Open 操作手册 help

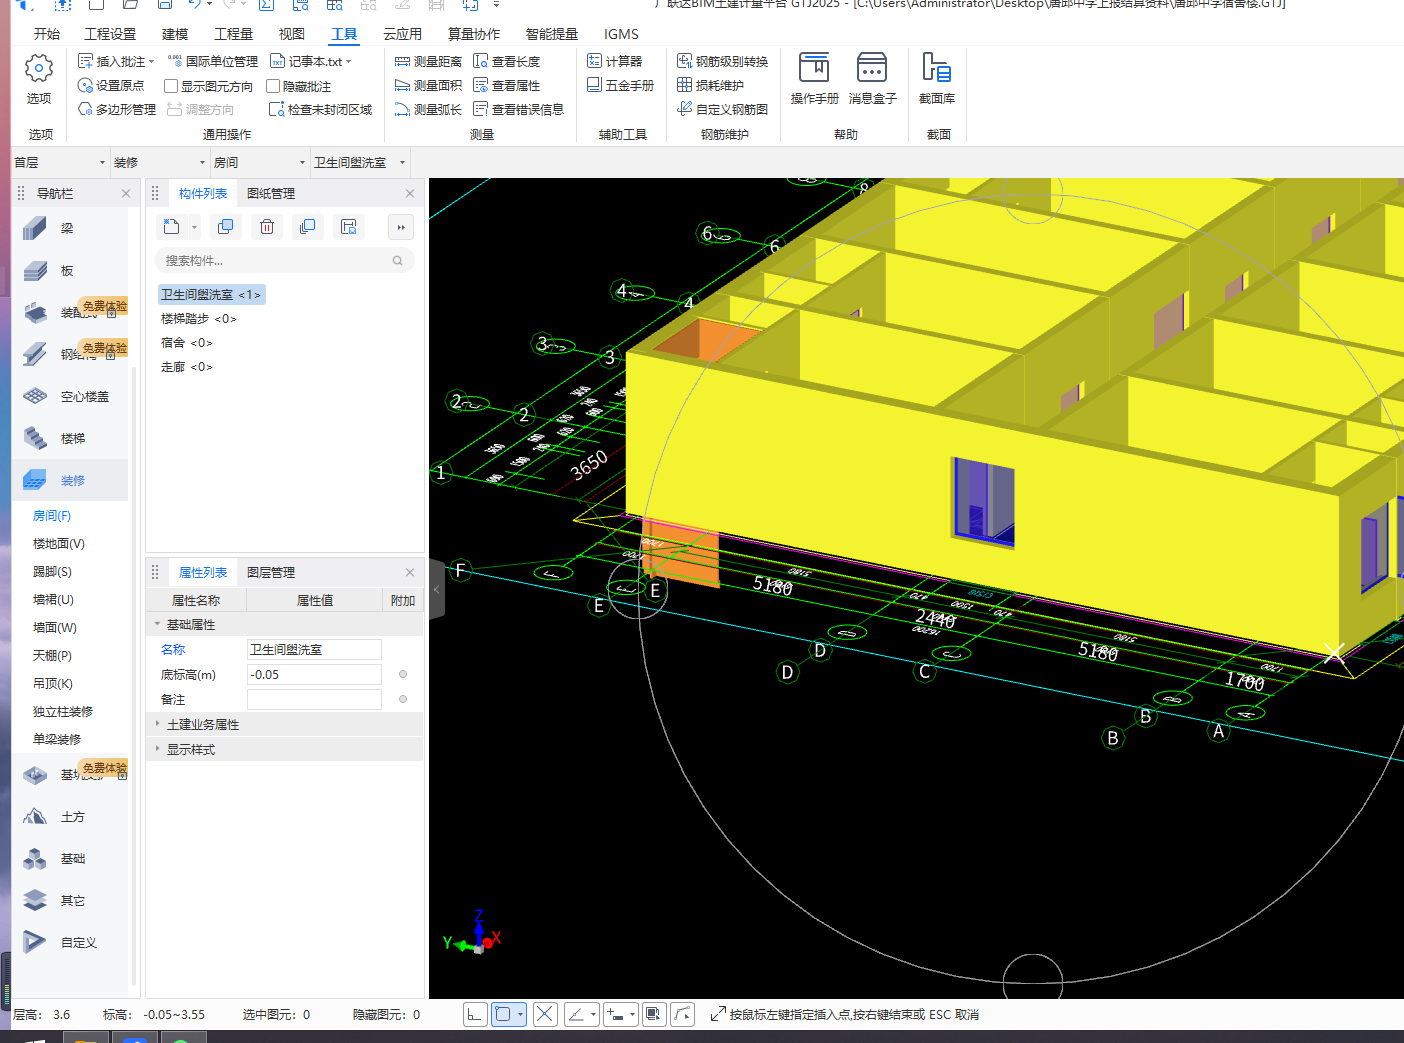coord(814,79)
